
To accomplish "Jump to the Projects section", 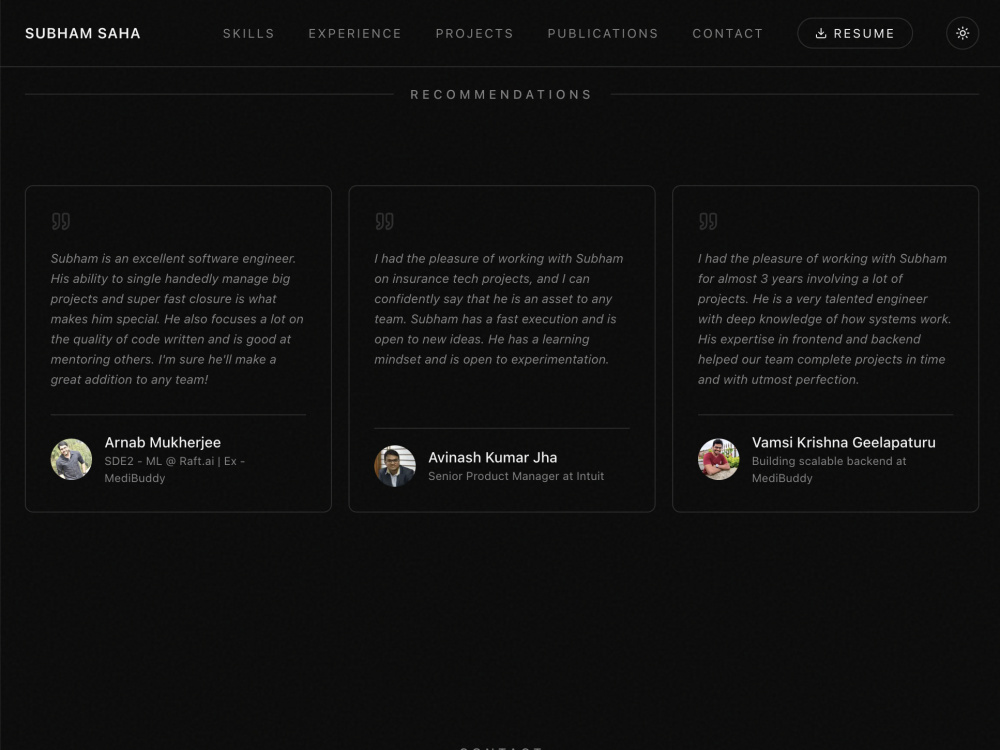I will [474, 34].
